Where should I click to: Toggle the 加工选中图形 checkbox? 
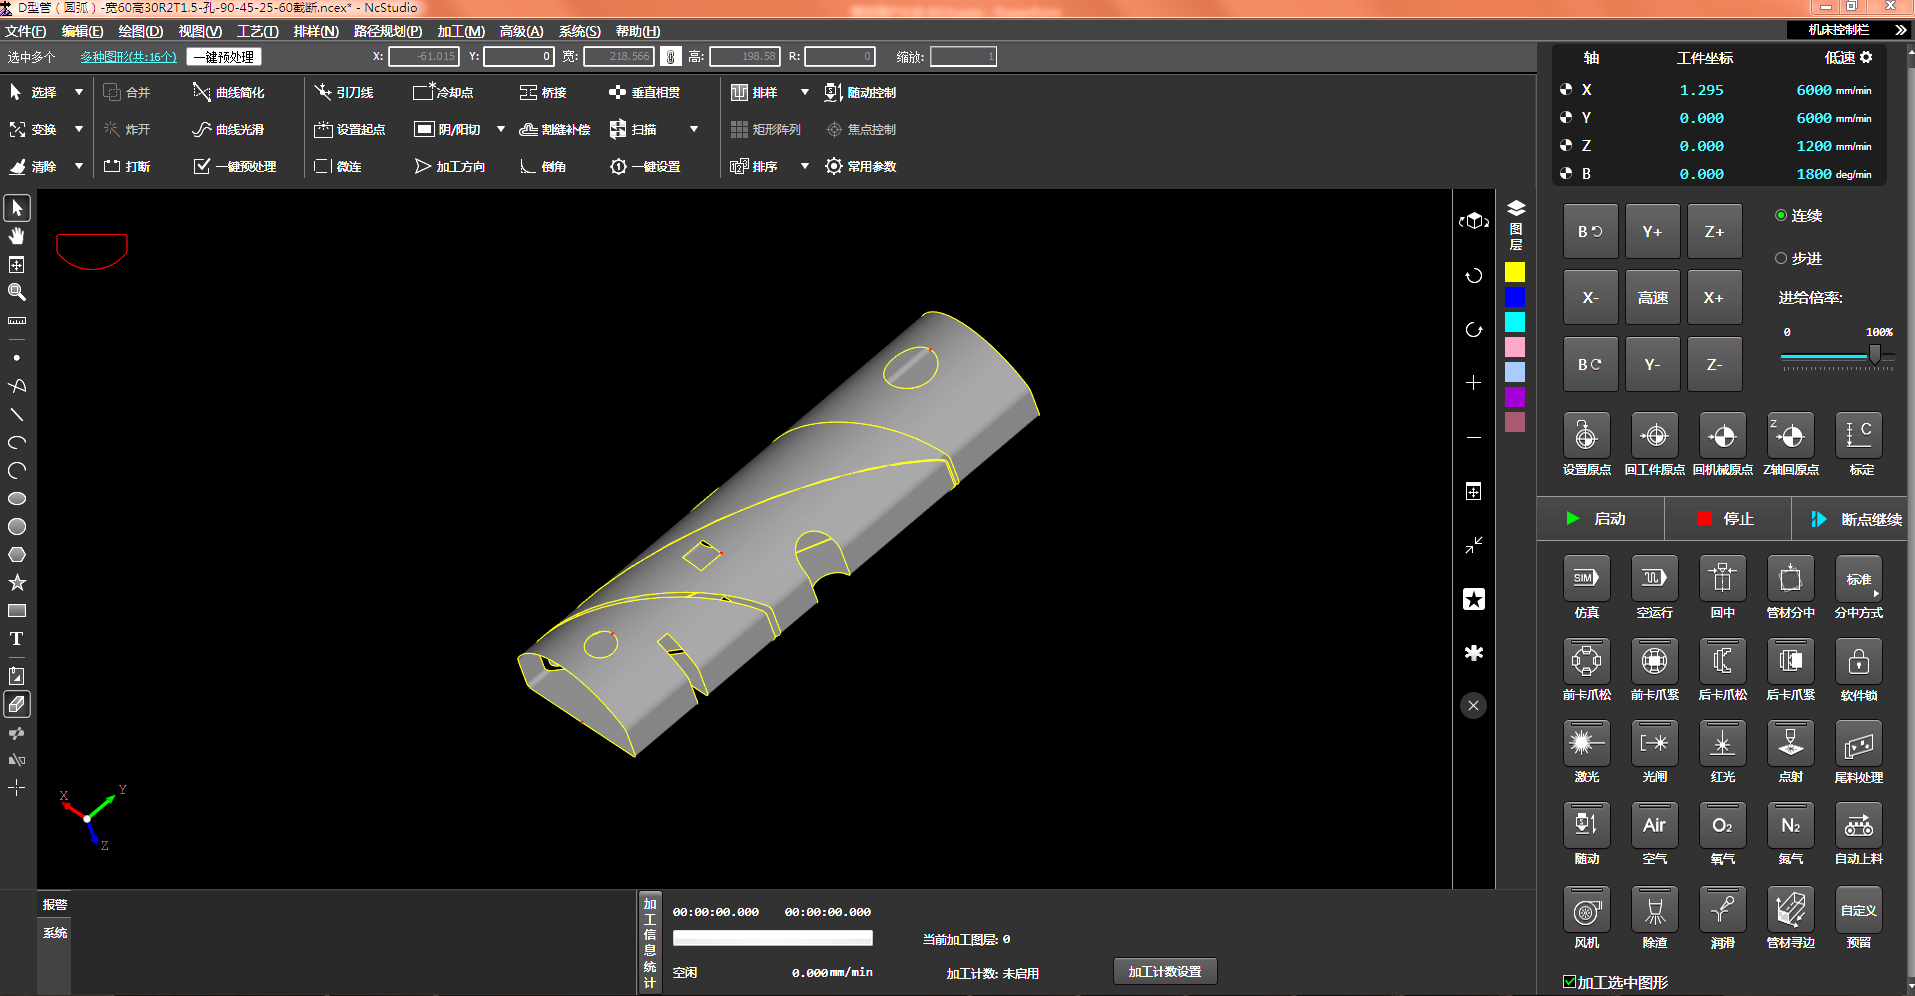coord(1569,982)
